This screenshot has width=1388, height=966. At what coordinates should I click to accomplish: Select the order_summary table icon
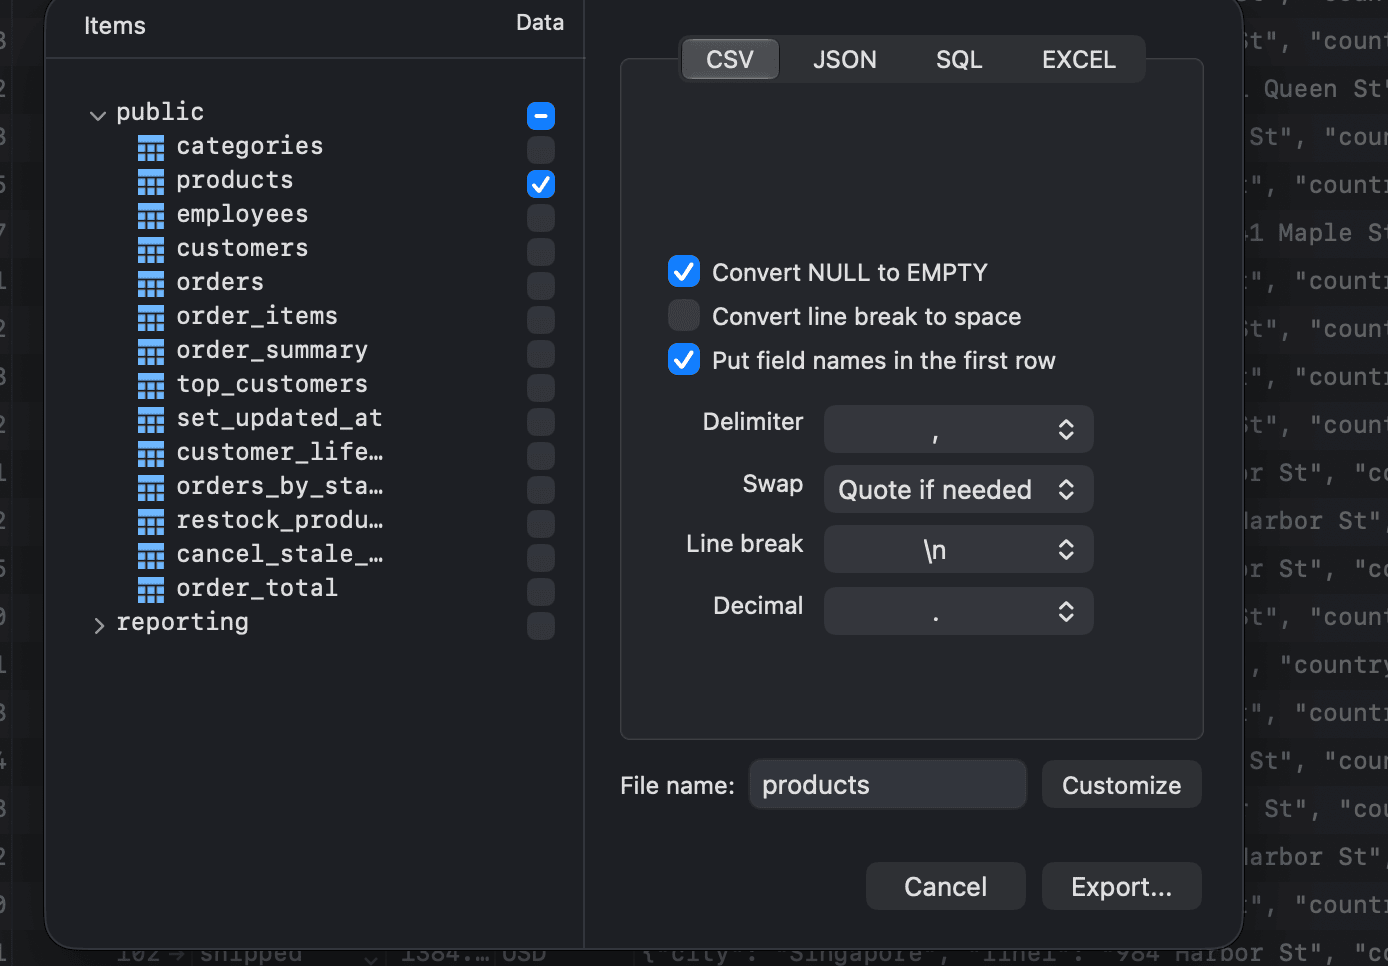click(151, 352)
